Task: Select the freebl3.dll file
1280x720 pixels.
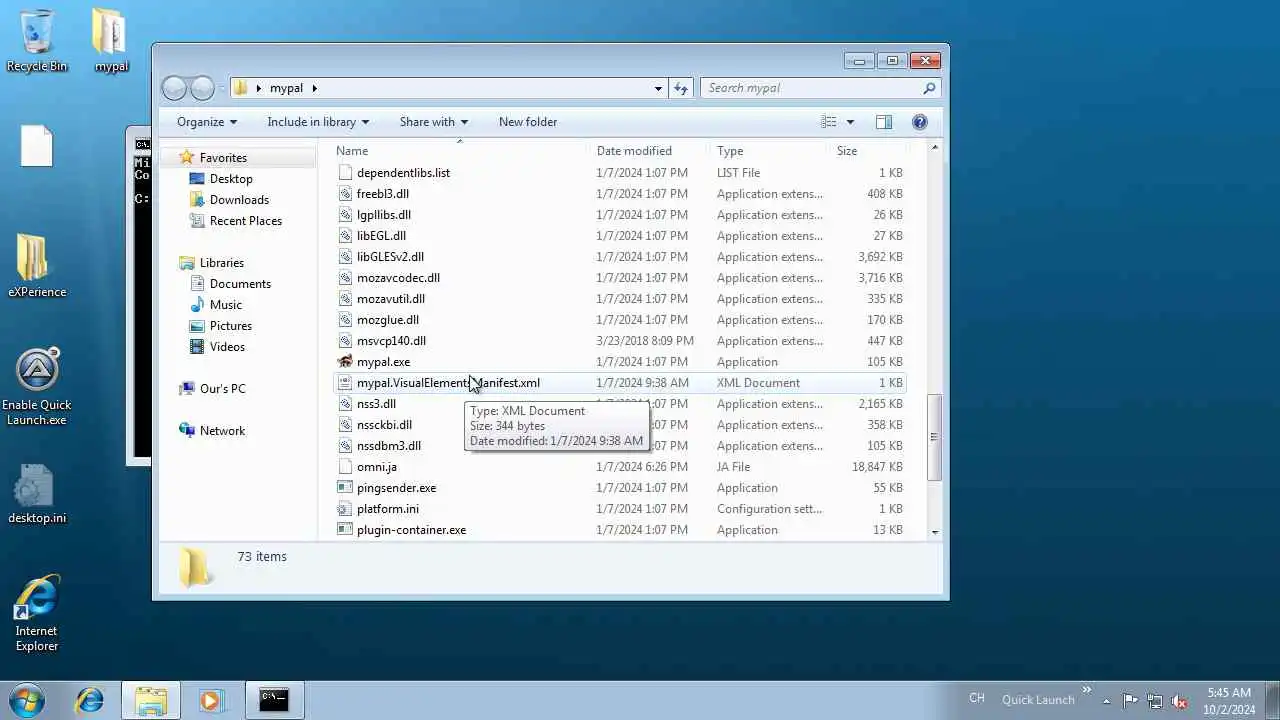Action: pos(383,194)
